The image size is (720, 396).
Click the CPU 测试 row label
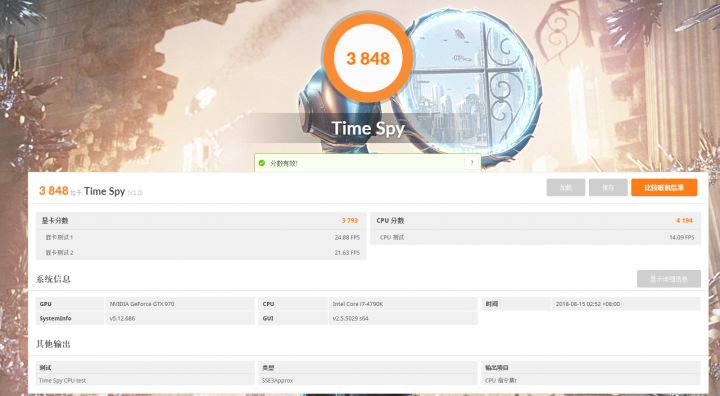point(392,238)
